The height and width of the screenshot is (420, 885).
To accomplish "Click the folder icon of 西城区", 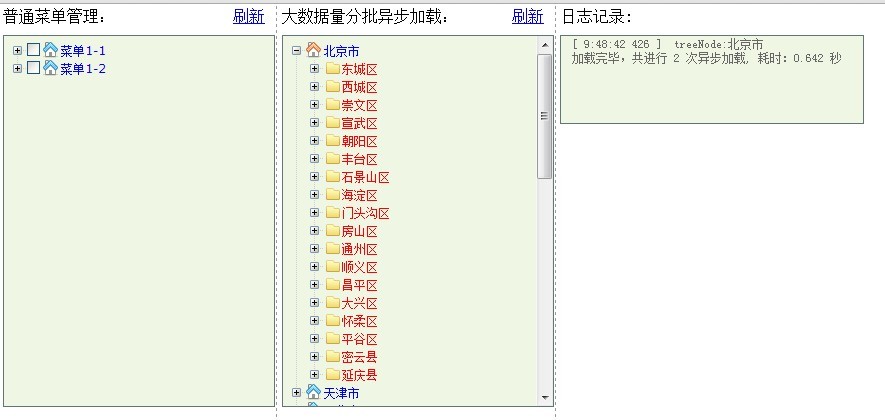I will 332,87.
